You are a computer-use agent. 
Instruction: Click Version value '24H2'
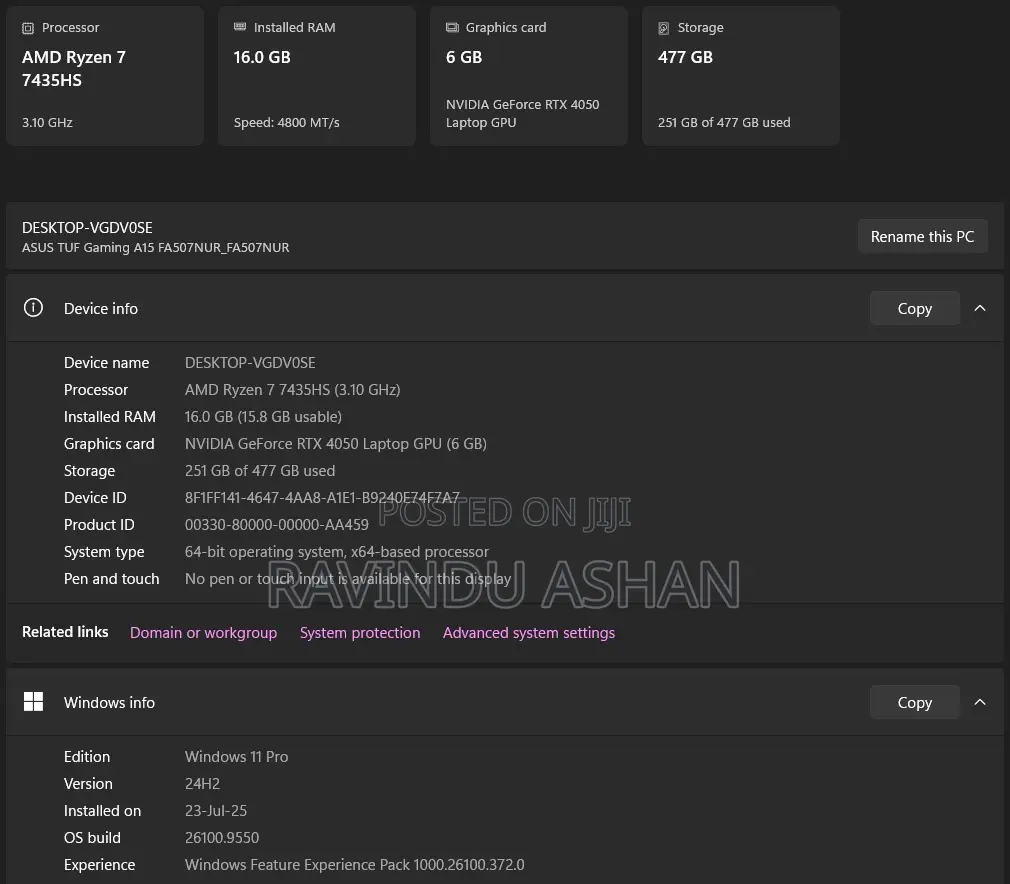click(202, 783)
